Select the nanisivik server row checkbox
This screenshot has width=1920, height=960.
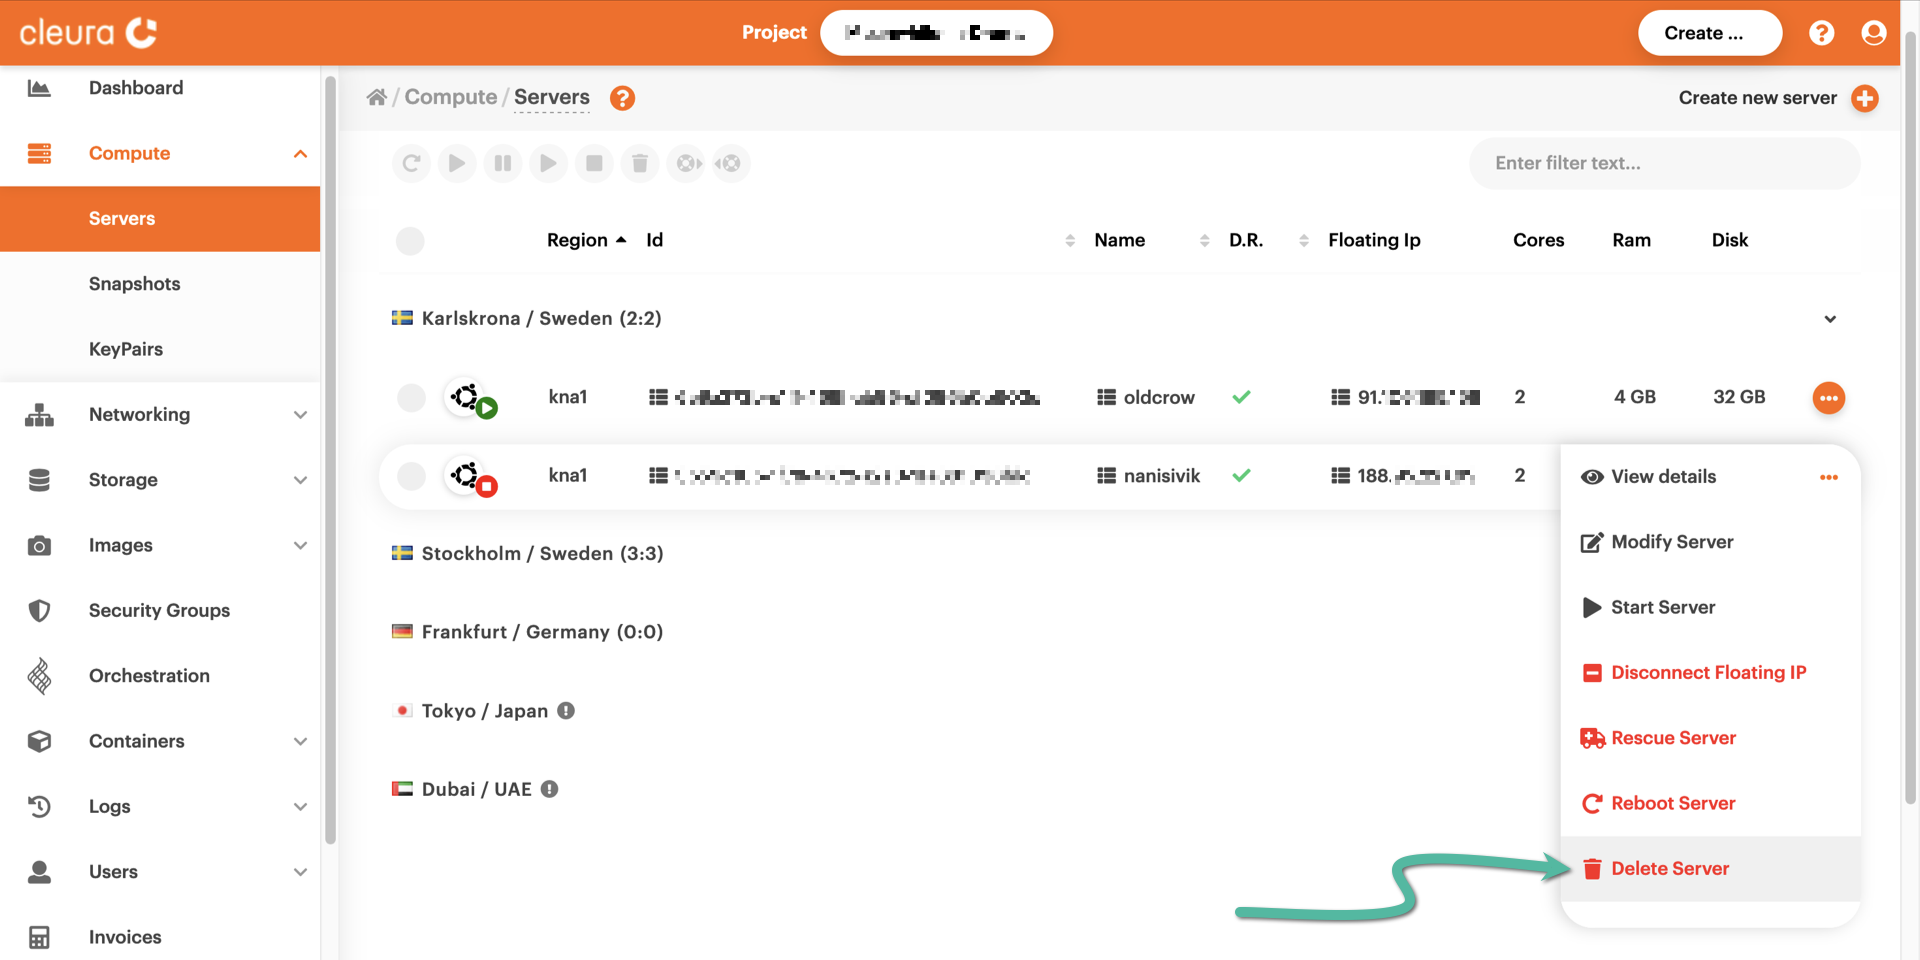click(x=411, y=476)
